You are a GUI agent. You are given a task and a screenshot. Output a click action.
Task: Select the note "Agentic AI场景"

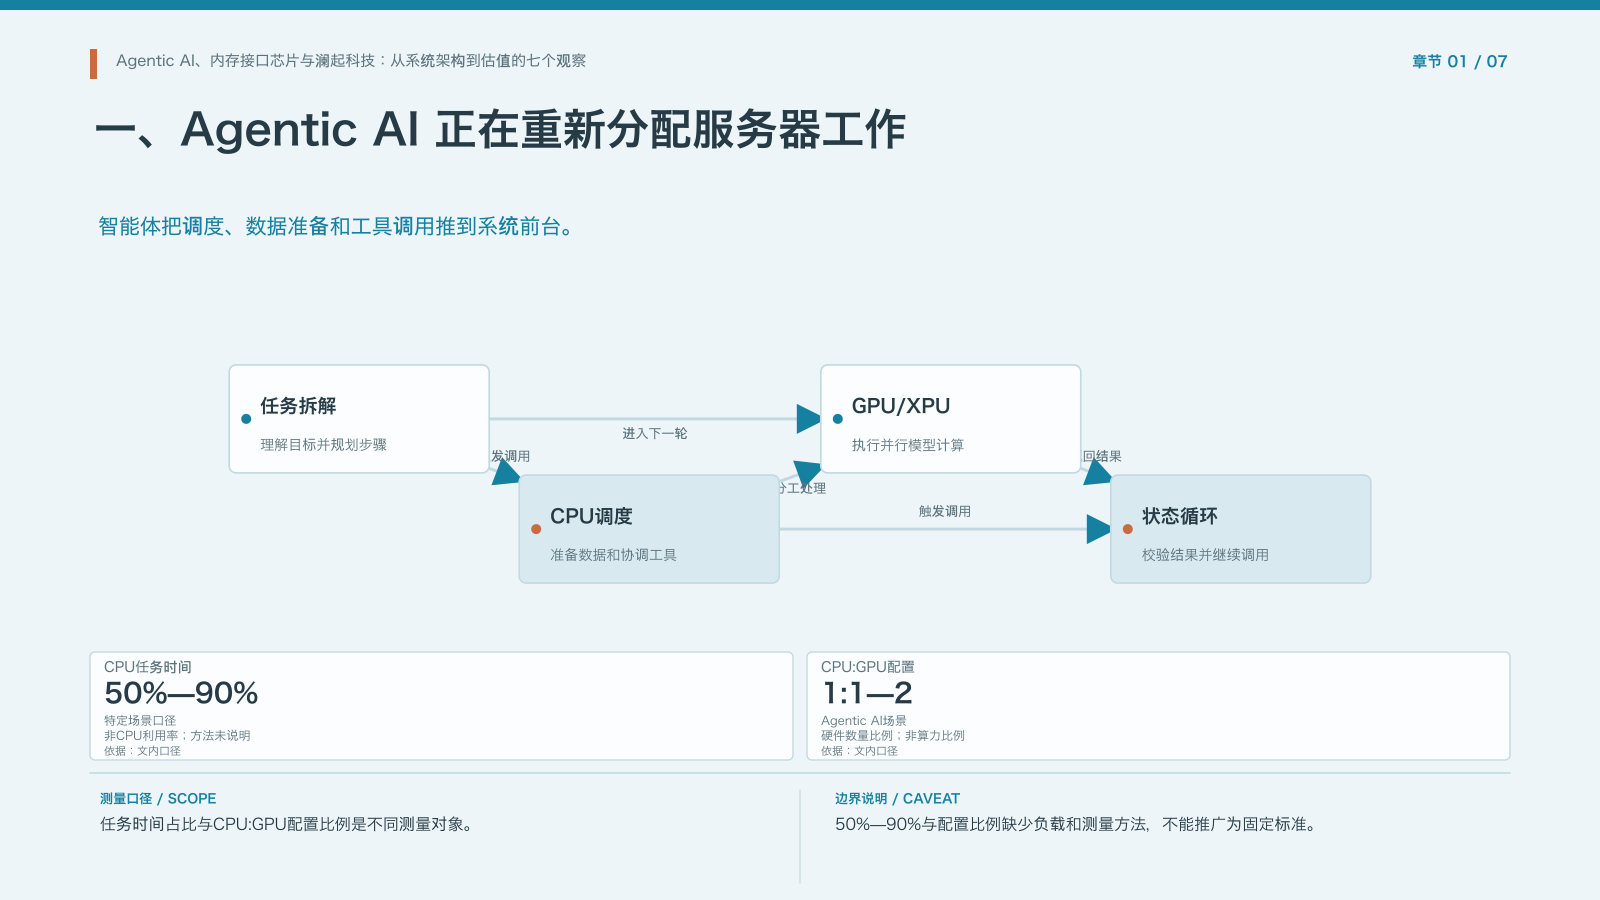(864, 720)
